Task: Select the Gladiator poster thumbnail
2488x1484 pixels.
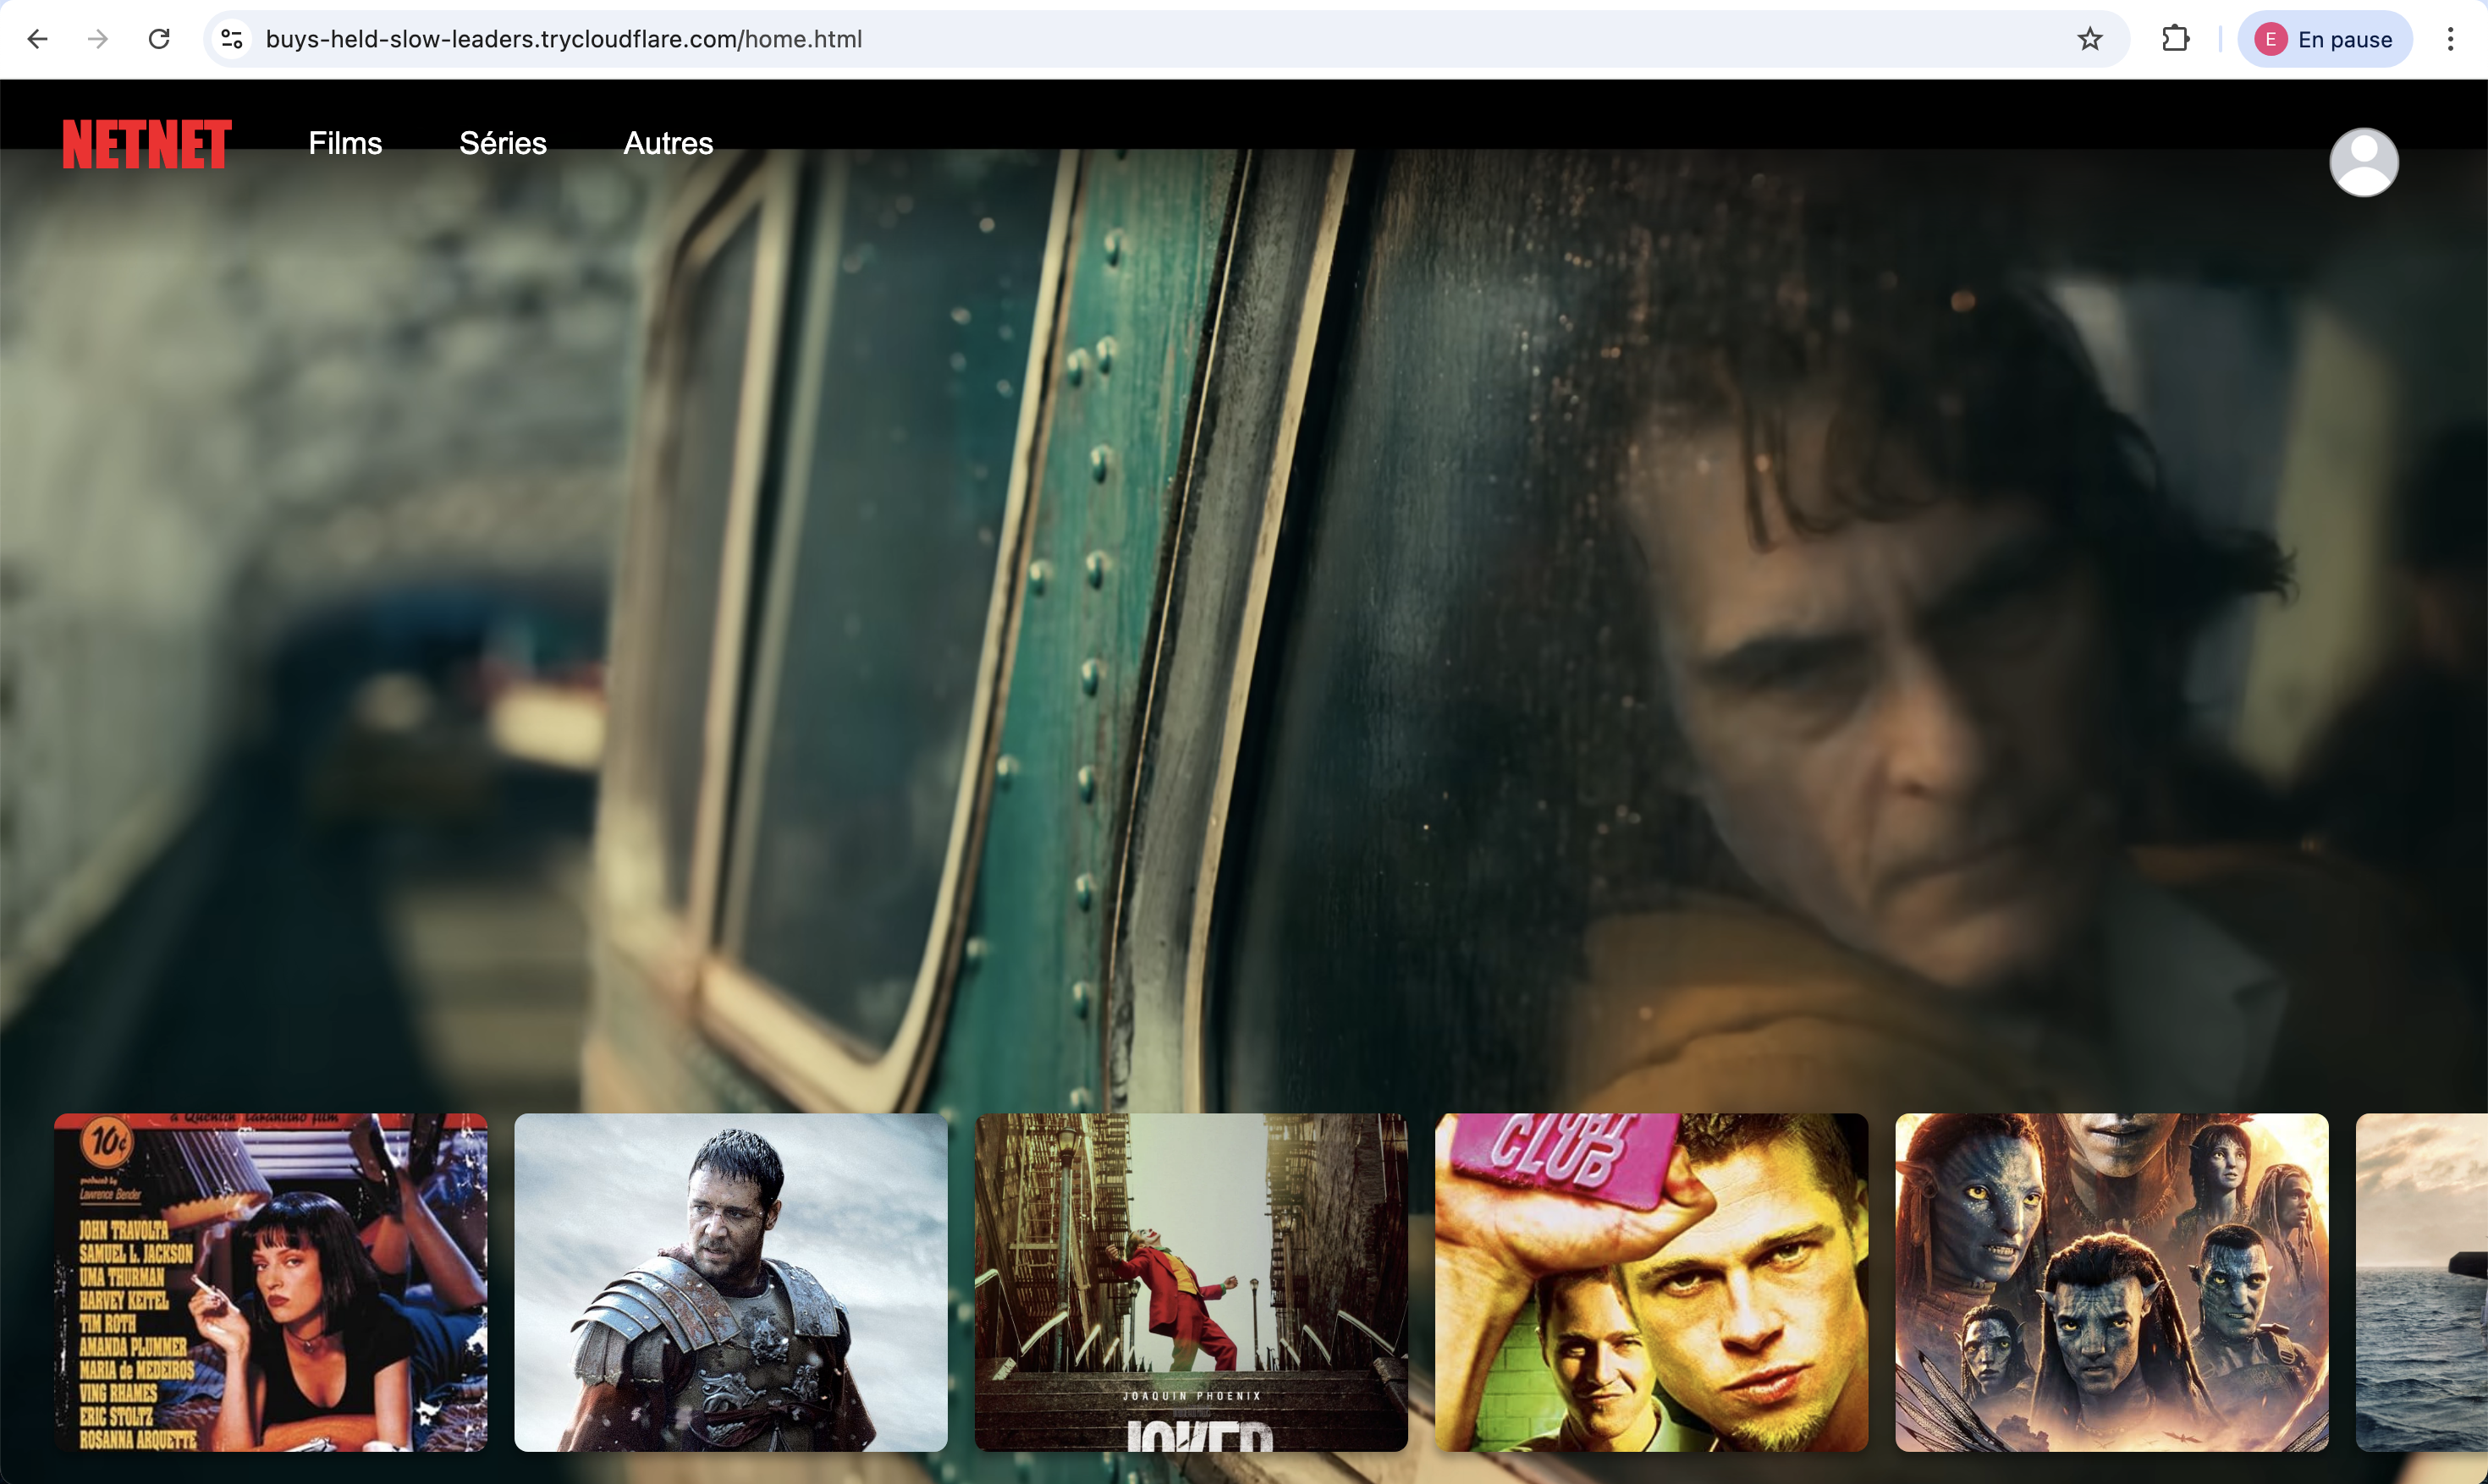Action: pos(730,1281)
